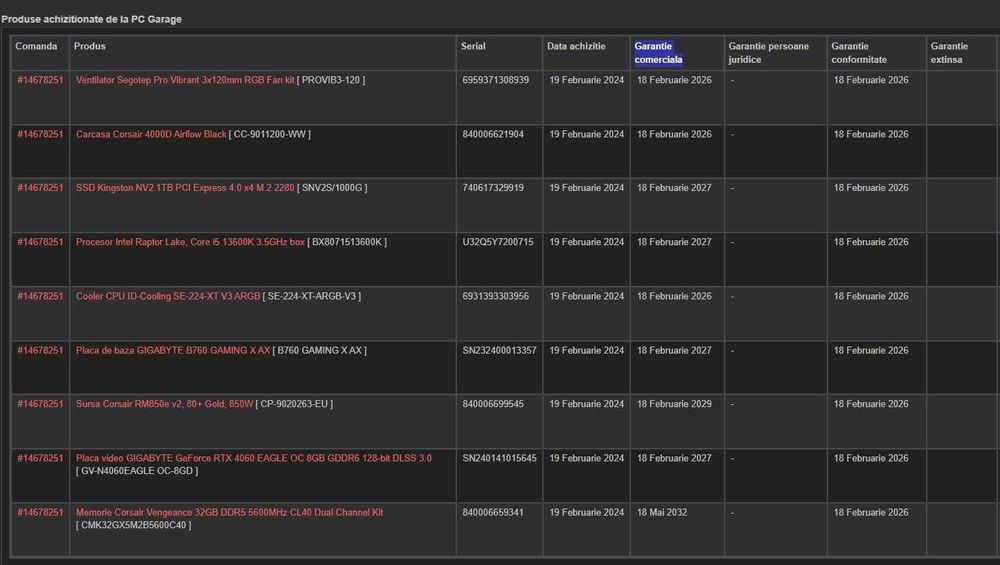The height and width of the screenshot is (565, 1000).
Task: Open the Memorie Corsair Vengeance 32GB DDR5 link
Action: point(230,512)
